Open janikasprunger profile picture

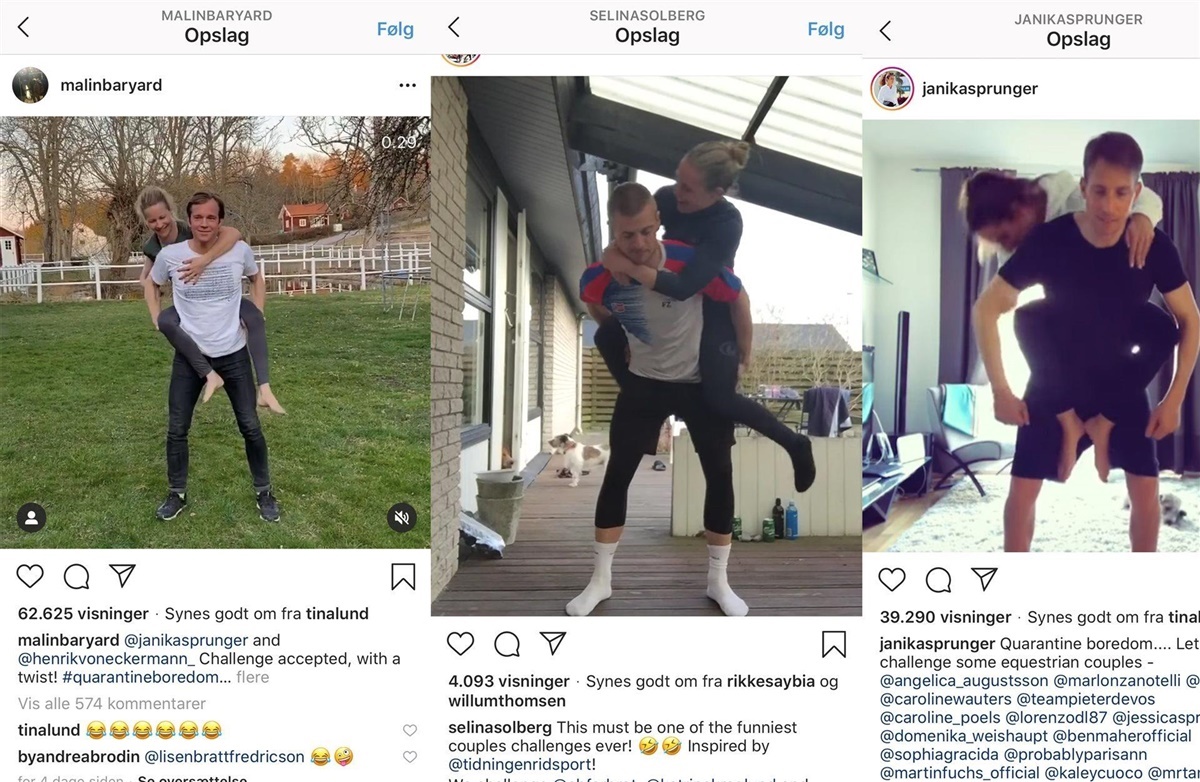892,89
